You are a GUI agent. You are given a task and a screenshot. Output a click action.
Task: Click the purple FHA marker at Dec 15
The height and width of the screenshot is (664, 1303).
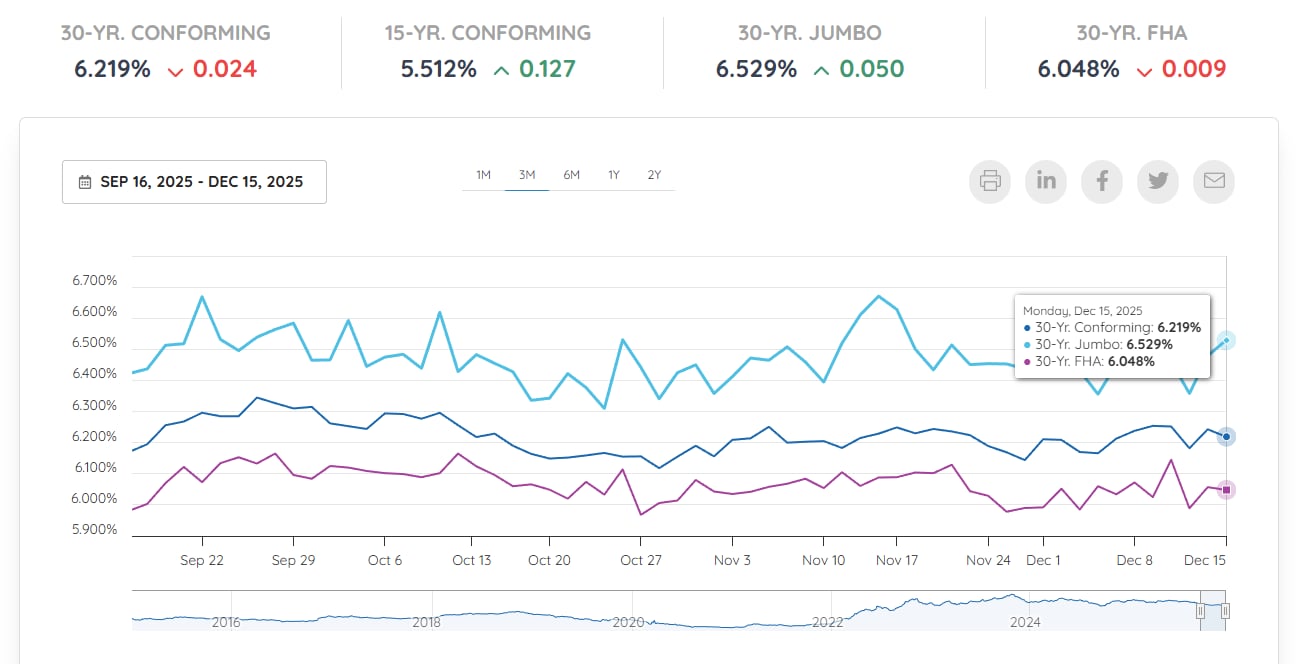point(1226,489)
